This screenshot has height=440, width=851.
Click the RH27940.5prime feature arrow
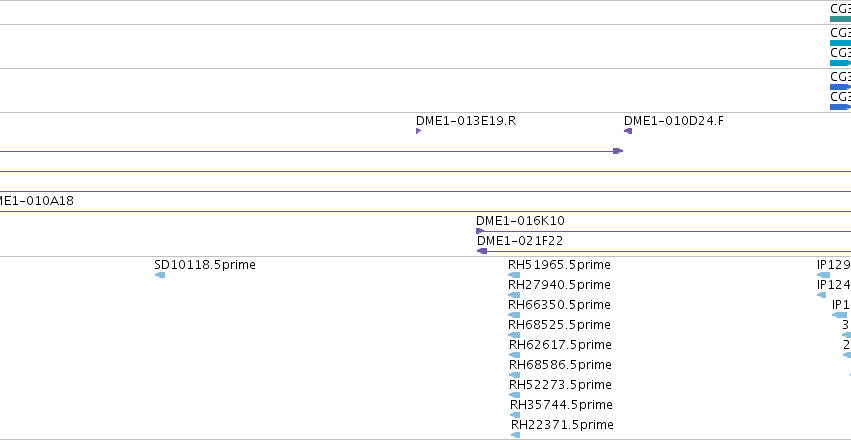[x=514, y=295]
